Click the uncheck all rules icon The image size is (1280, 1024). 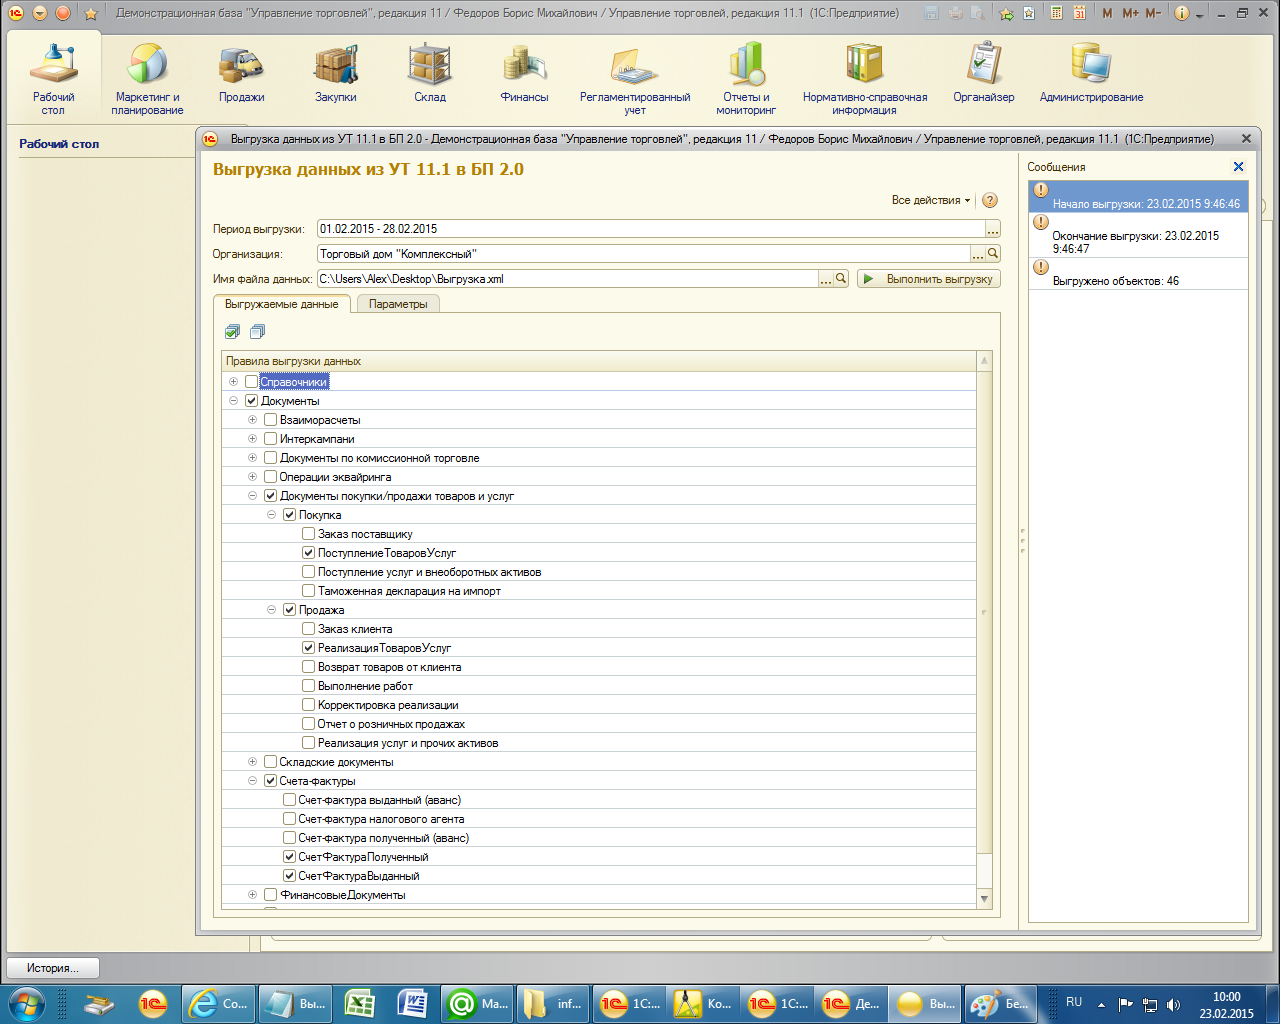coord(257,332)
